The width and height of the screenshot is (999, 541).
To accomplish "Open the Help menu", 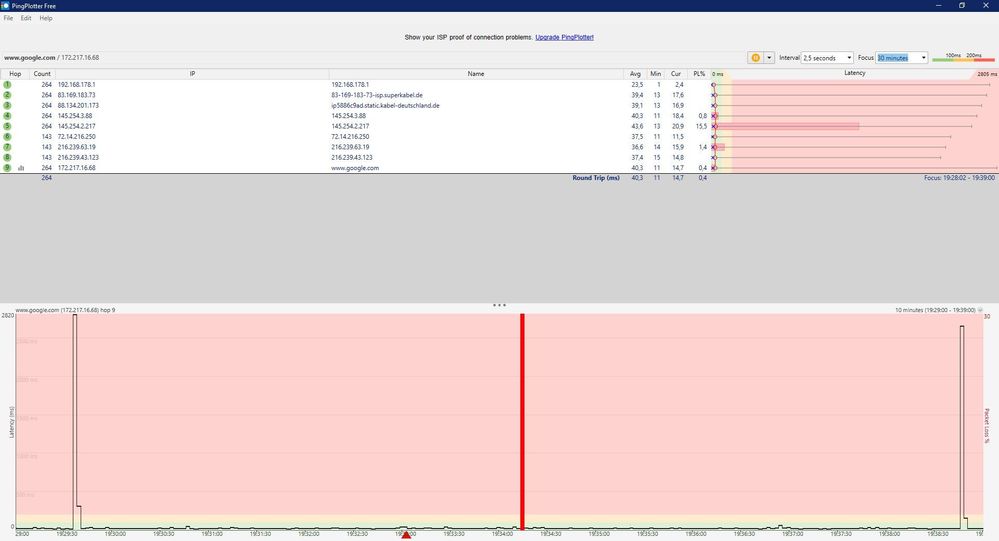I will (x=46, y=18).
